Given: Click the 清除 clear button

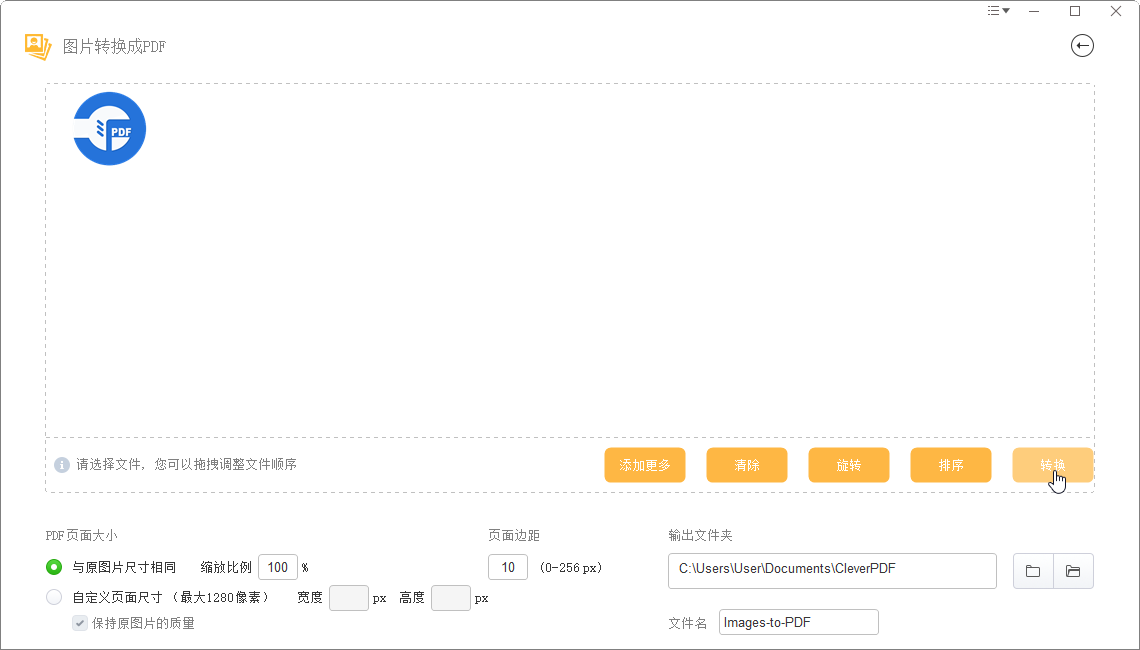Looking at the screenshot, I should pos(746,464).
